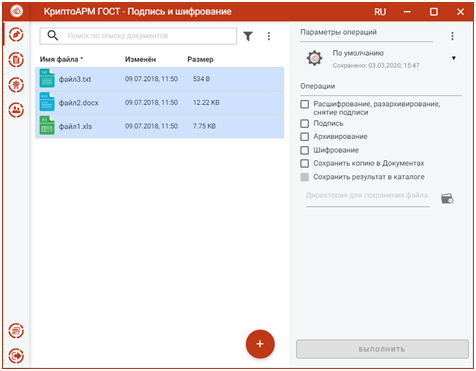Viewport: 476px width, 371px height.
Task: Select the файл3.txt file name
Action: click(x=75, y=79)
